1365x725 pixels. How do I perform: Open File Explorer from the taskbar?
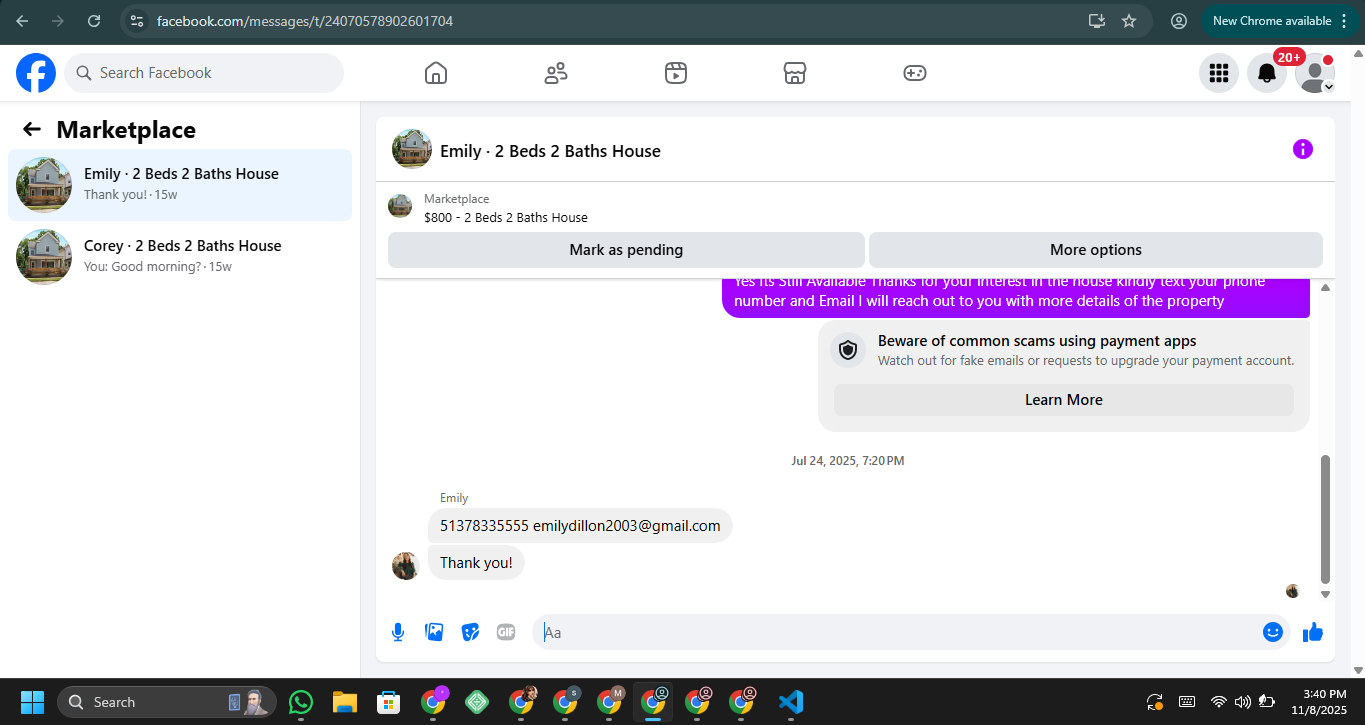(x=344, y=702)
